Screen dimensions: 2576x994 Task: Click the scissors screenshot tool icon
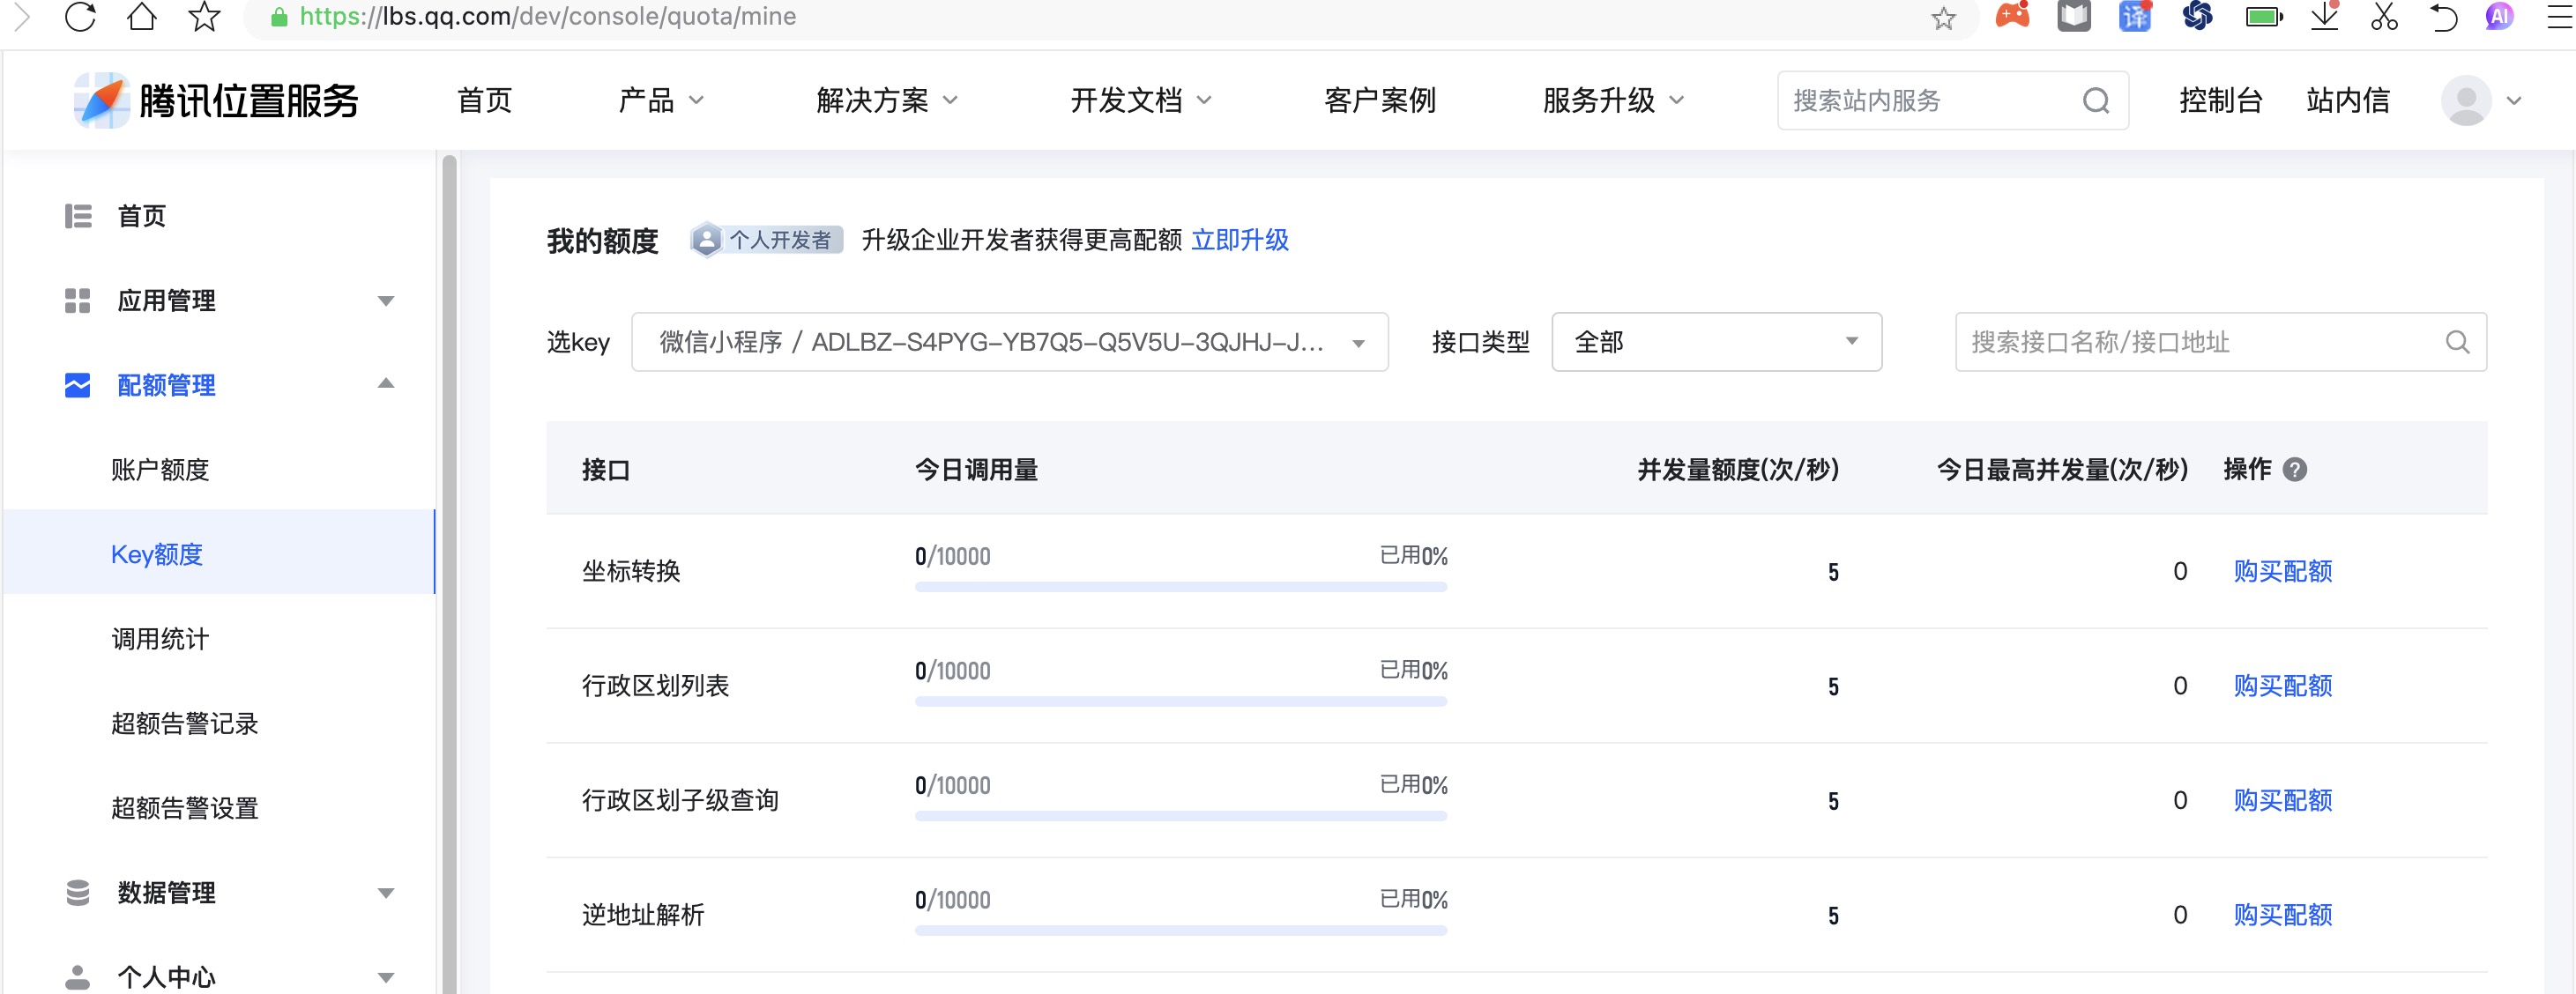(x=2384, y=16)
